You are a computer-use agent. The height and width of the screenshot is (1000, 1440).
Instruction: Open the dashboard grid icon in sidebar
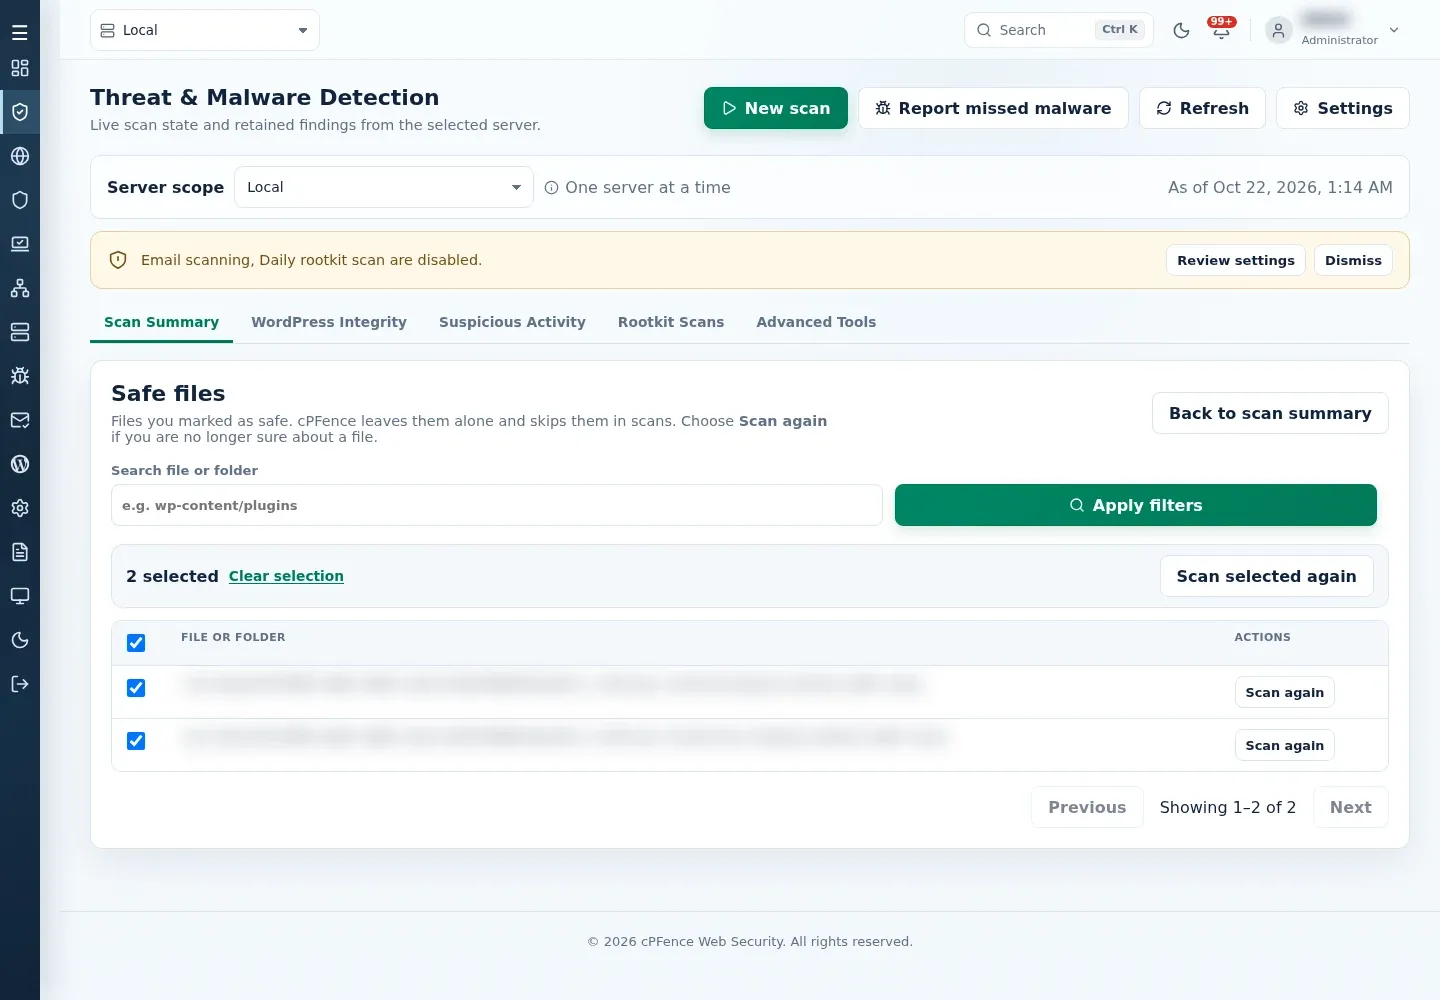click(x=20, y=68)
